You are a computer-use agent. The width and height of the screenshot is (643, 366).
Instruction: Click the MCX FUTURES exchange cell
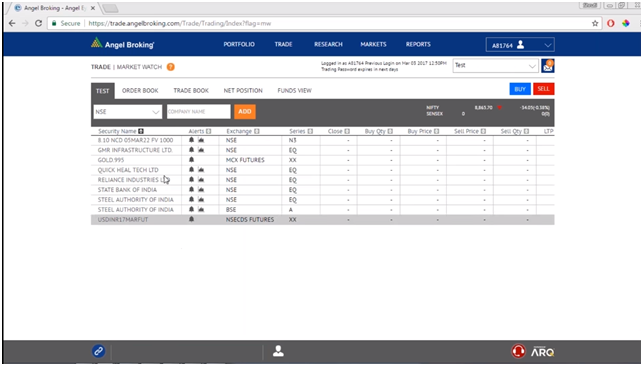tap(245, 160)
